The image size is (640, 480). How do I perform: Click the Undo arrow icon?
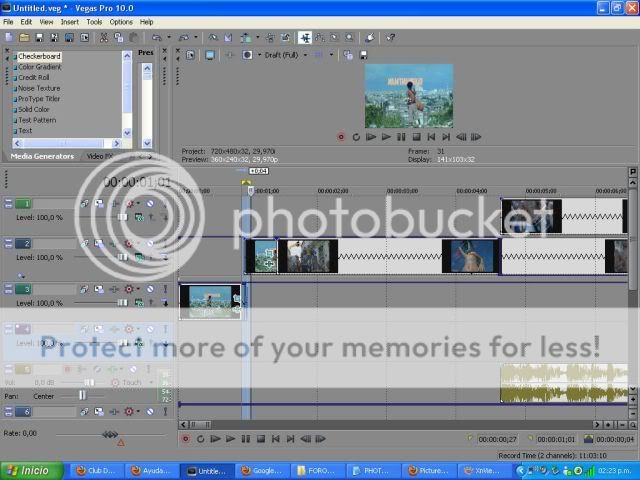pos(157,38)
